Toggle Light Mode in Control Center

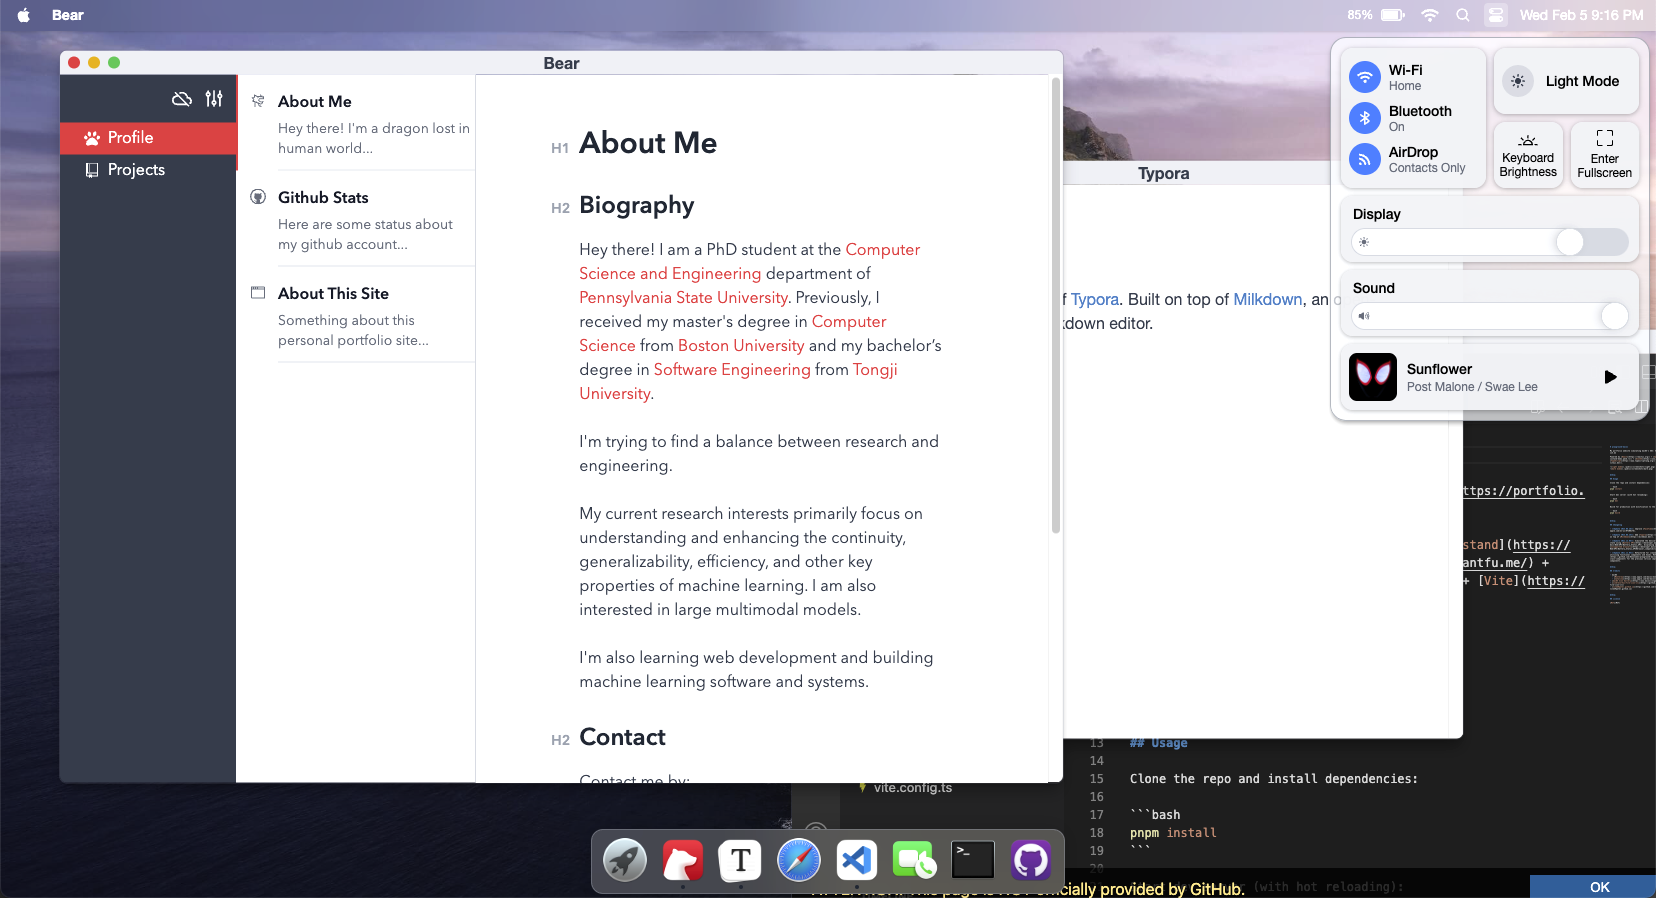pyautogui.click(x=1566, y=81)
